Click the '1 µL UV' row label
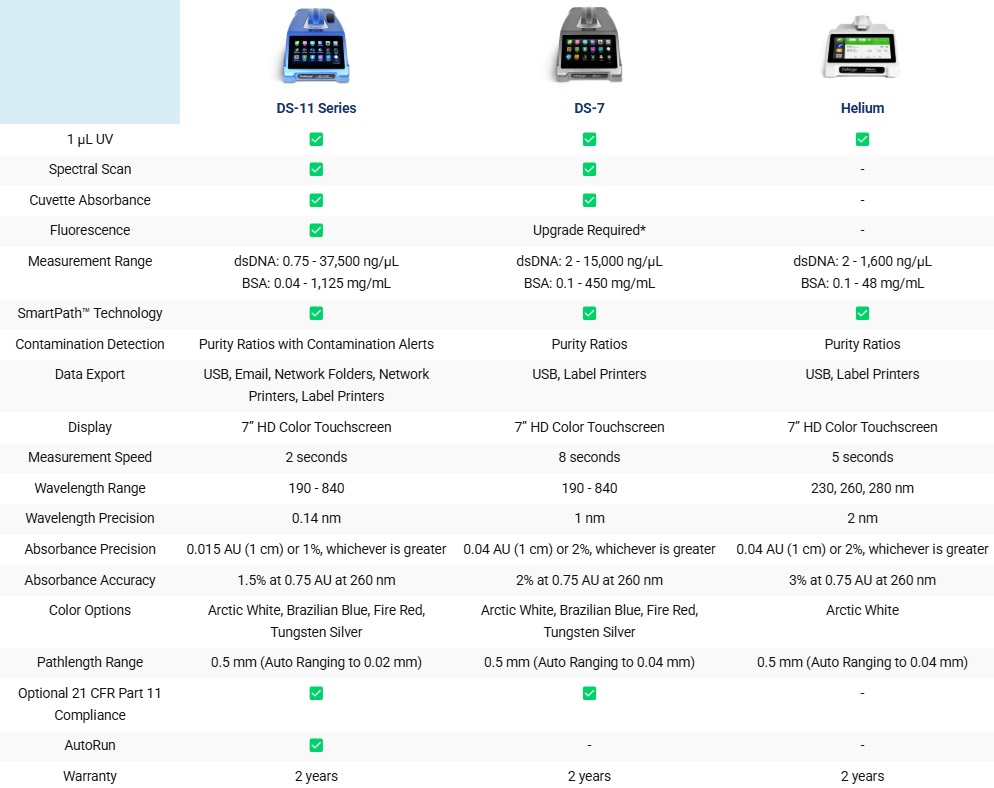Image resolution: width=994 pixels, height=788 pixels. (x=90, y=139)
